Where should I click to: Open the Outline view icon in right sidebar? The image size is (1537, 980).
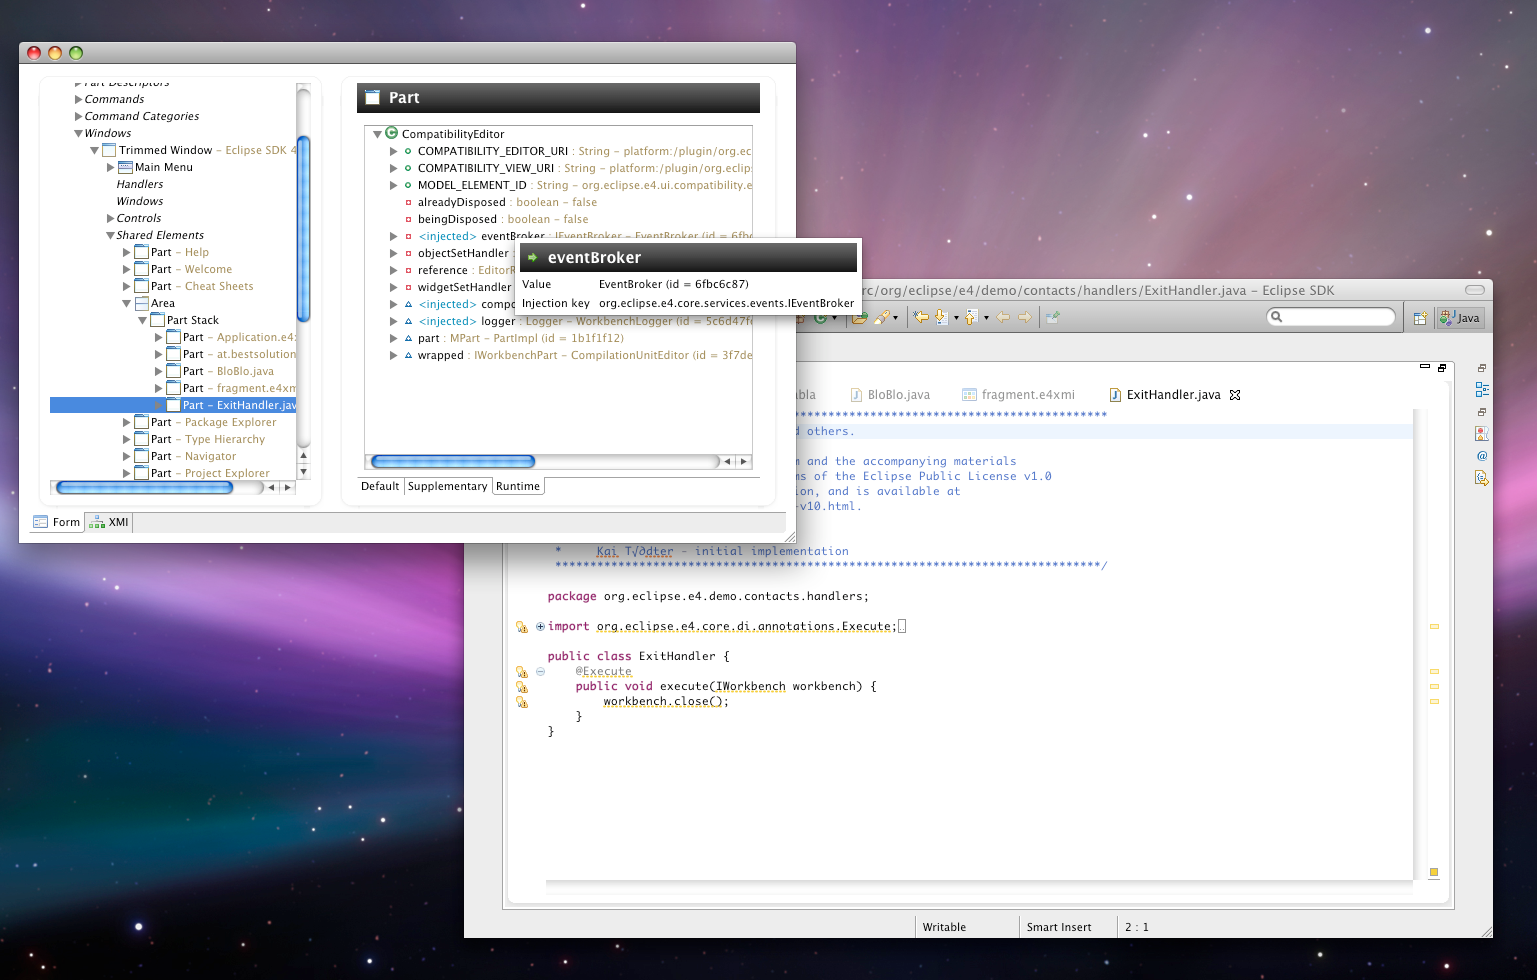(1481, 389)
